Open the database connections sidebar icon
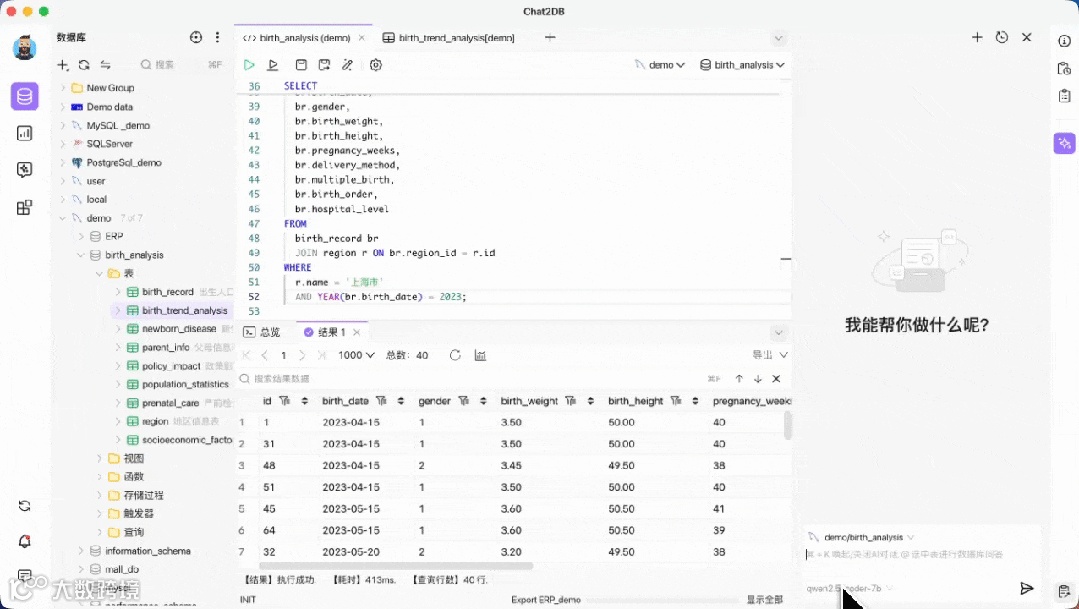The height and width of the screenshot is (609, 1079). (x=25, y=96)
